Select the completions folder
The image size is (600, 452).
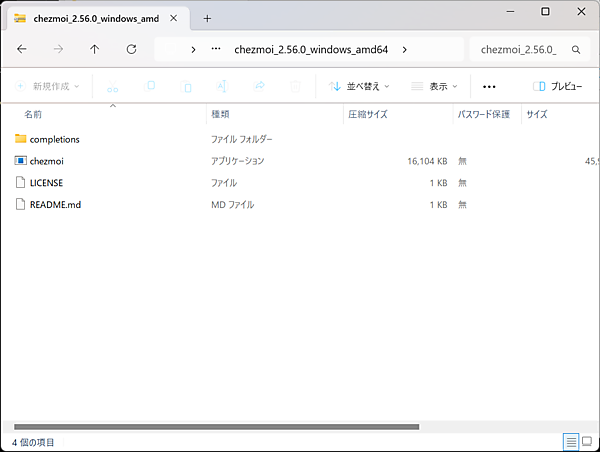(x=54, y=139)
